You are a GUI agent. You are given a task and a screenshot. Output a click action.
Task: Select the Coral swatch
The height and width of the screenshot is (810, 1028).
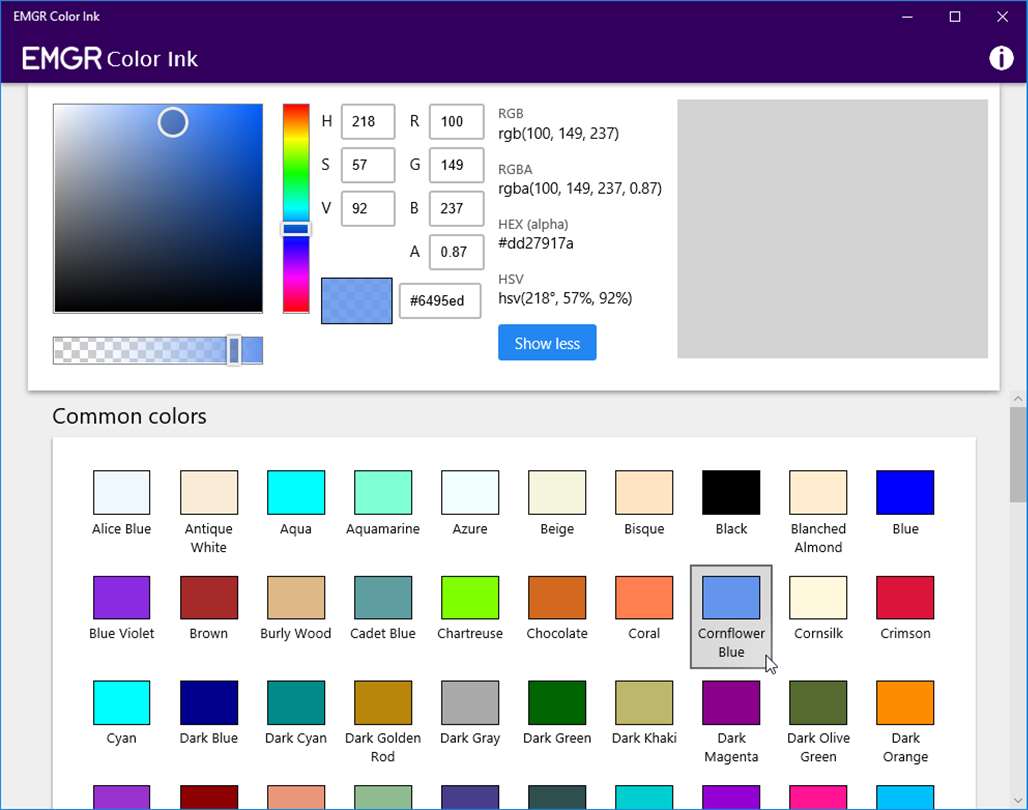[x=644, y=597]
